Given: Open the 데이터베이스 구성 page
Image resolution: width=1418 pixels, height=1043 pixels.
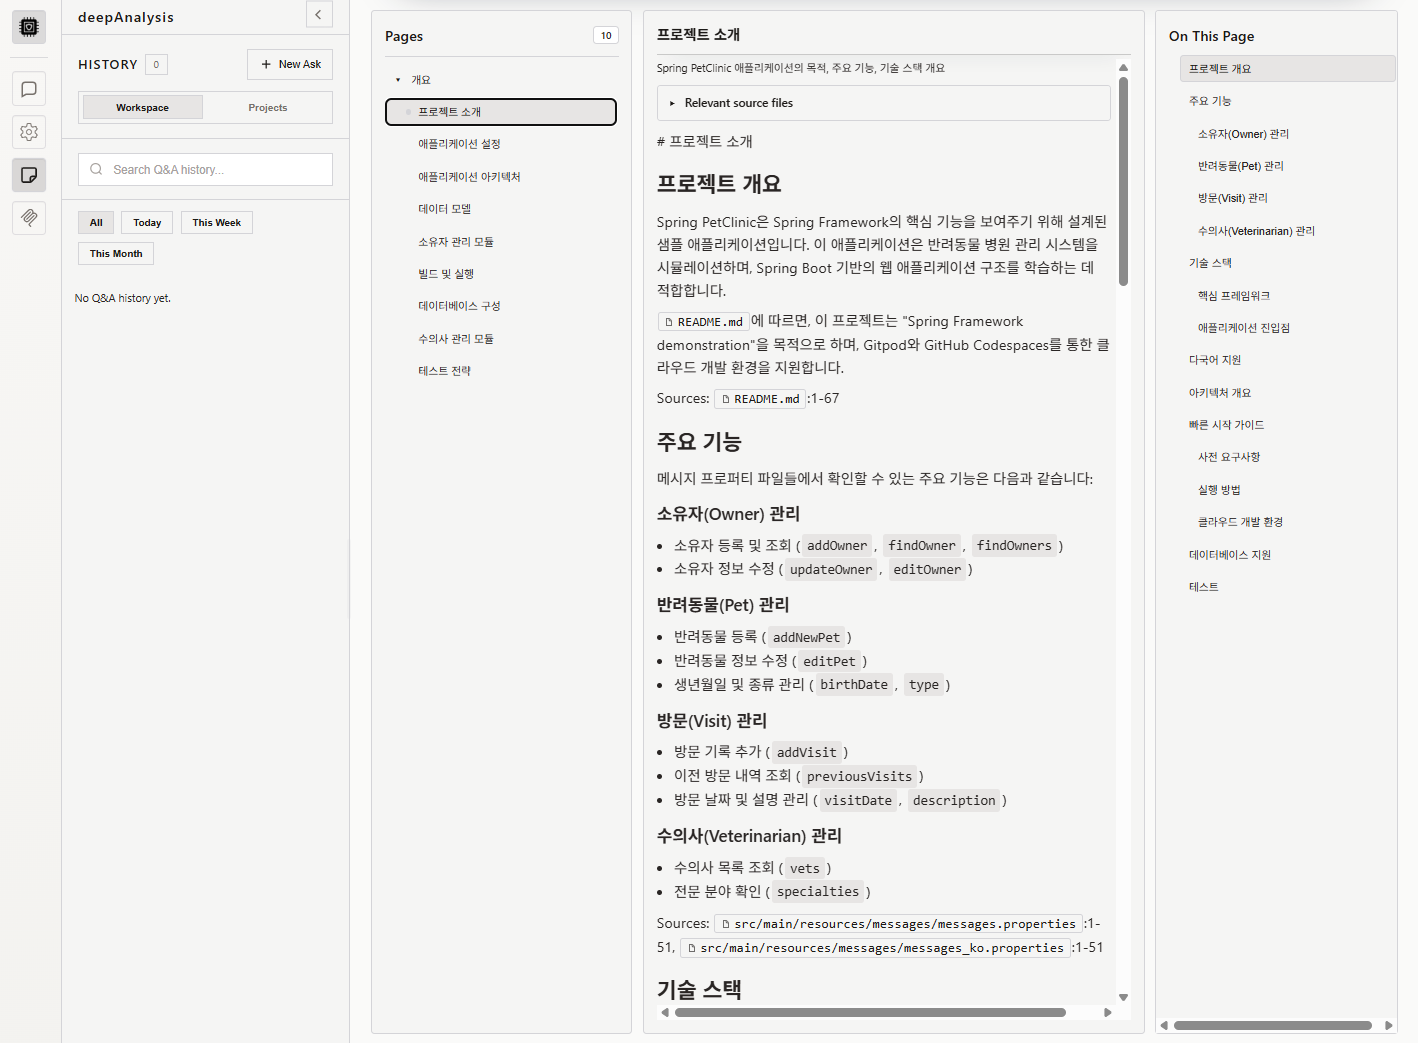Looking at the screenshot, I should tap(459, 306).
